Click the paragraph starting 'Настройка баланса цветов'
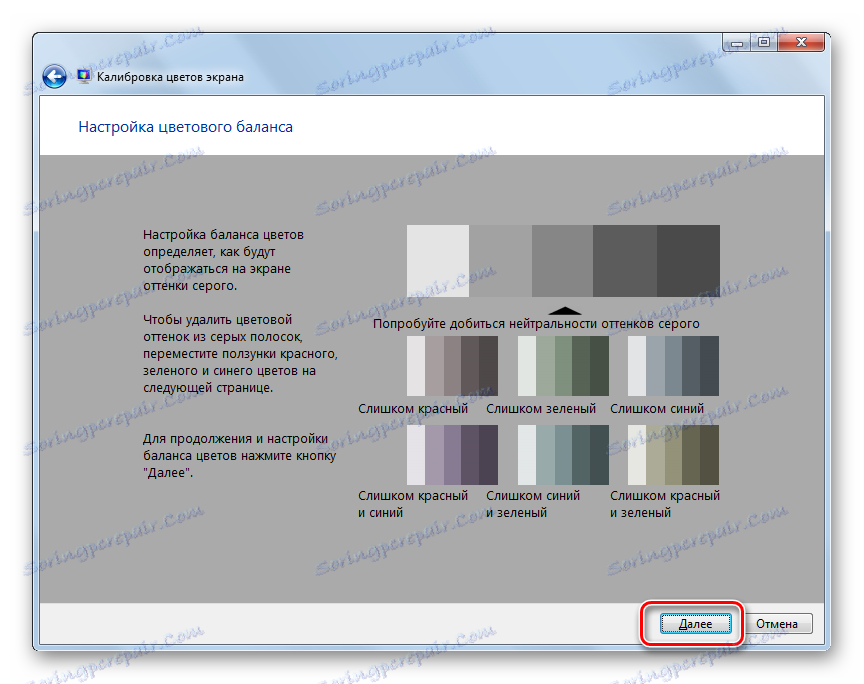The image size is (864, 684). [x=223, y=260]
